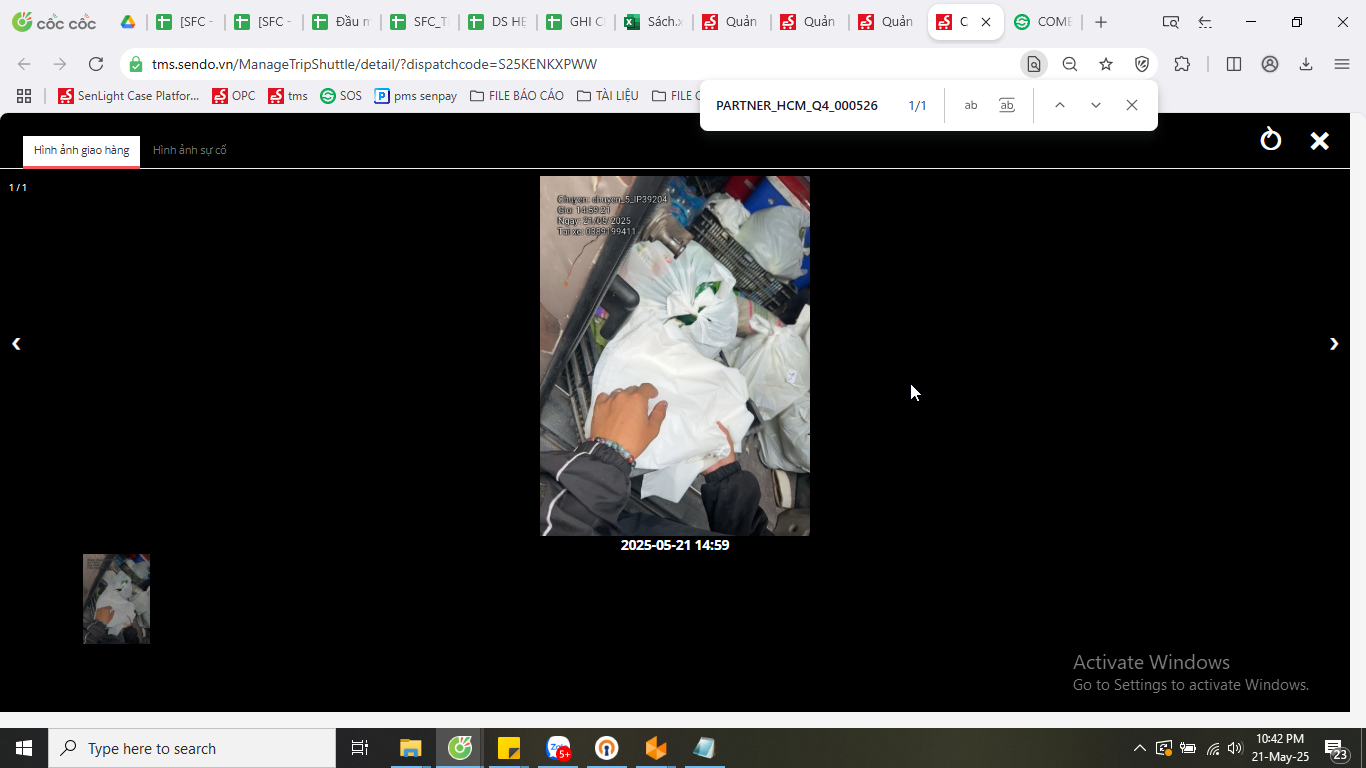Show hidden system tray icons
Viewport: 1366px width, 768px height.
1139,748
